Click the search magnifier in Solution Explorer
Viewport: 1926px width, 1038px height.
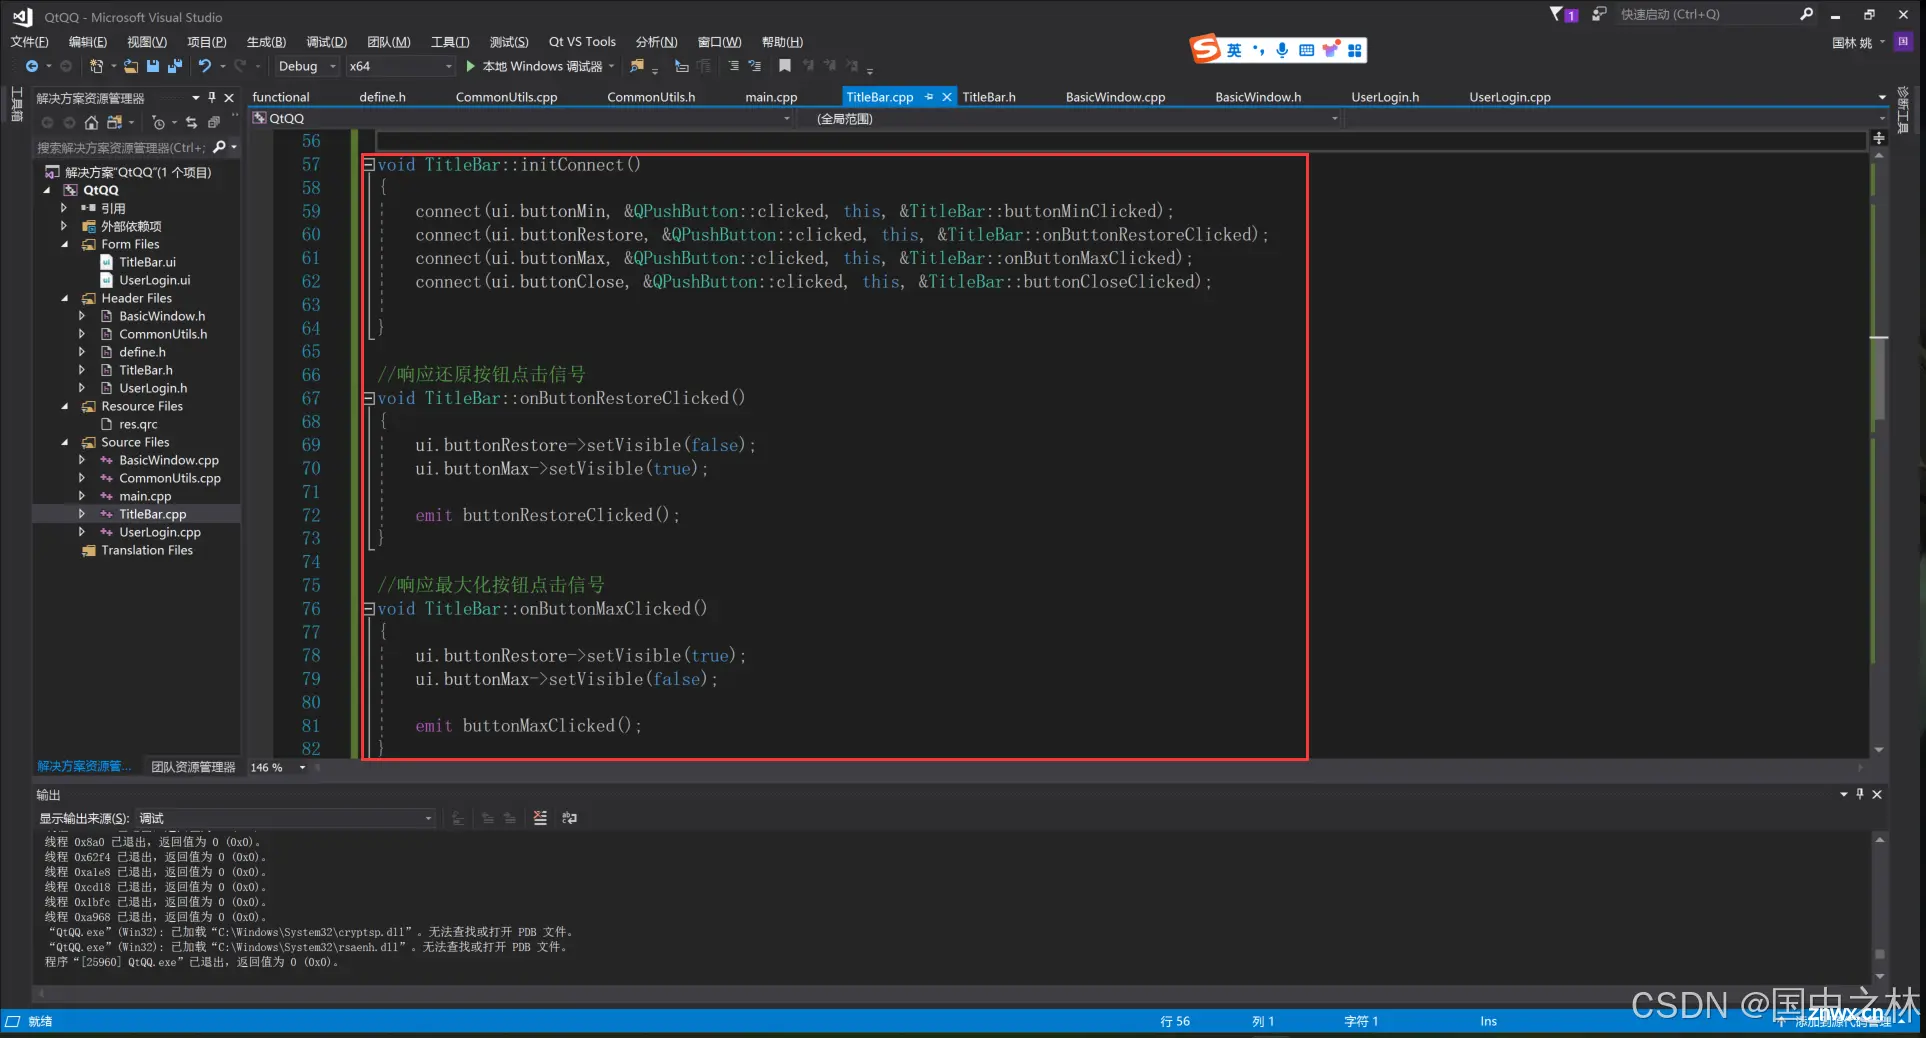pyautogui.click(x=219, y=147)
